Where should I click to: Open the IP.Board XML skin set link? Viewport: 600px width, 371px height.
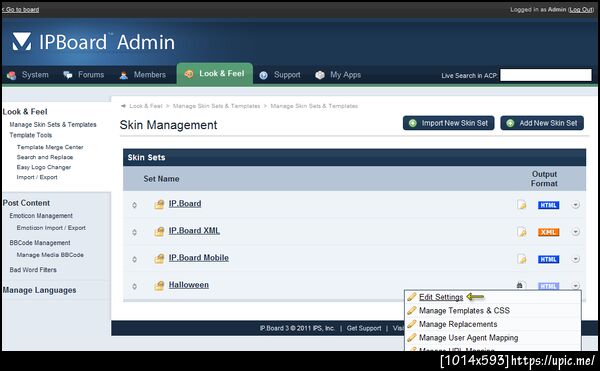point(194,231)
